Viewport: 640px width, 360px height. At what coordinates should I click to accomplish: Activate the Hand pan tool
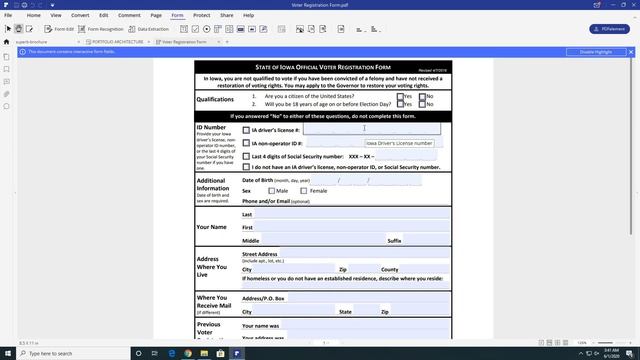(x=19, y=29)
